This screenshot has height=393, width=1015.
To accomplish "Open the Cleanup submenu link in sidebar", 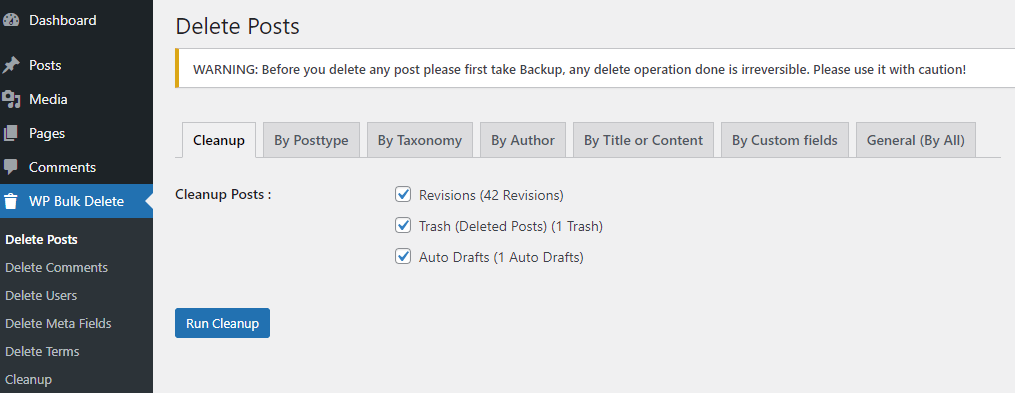I will pos(28,379).
